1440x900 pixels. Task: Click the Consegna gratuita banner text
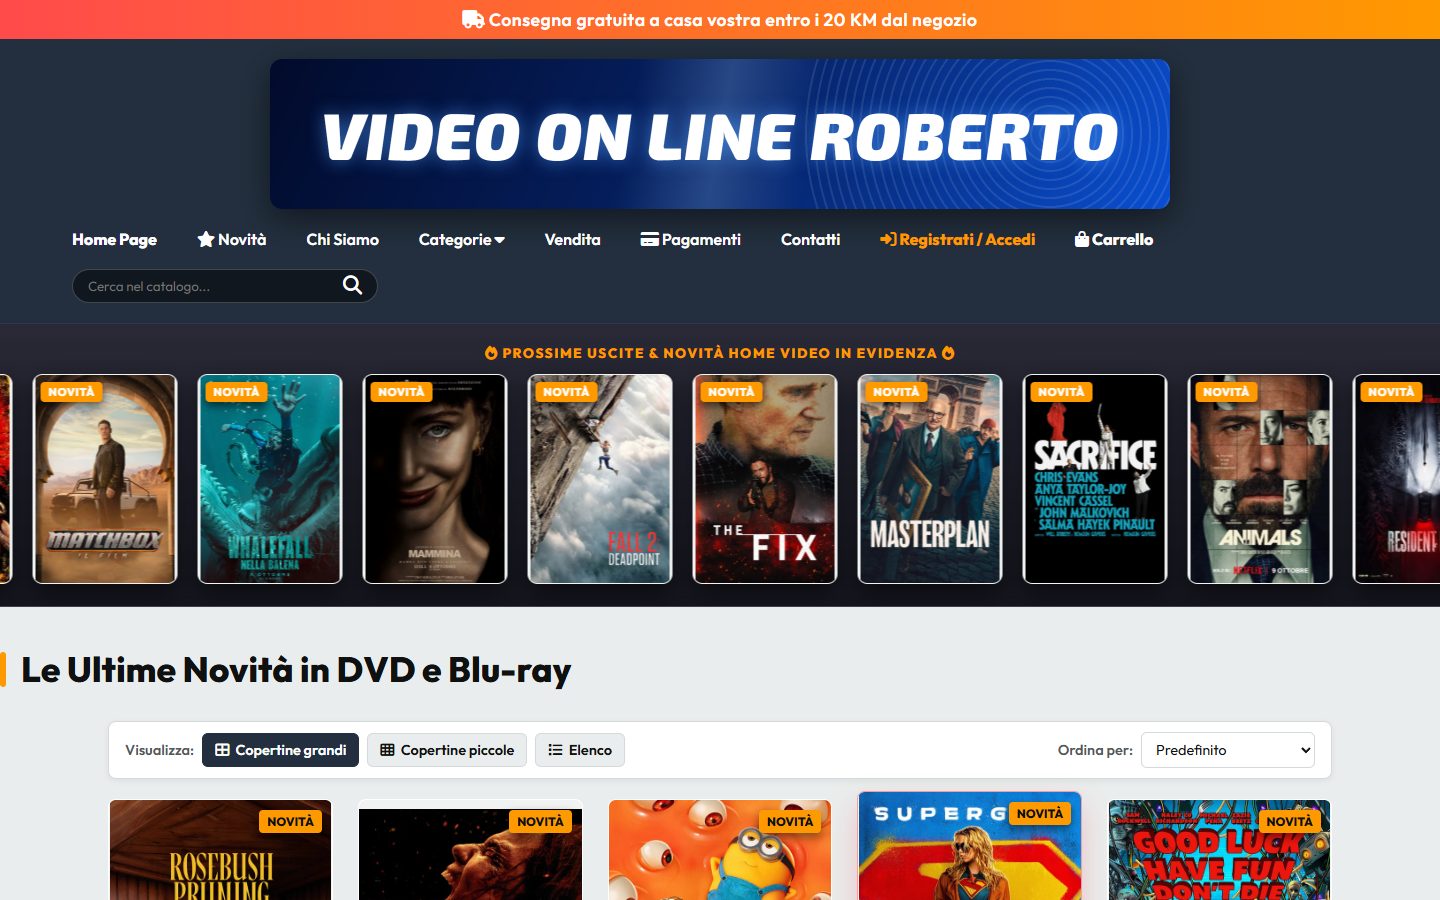pos(733,20)
